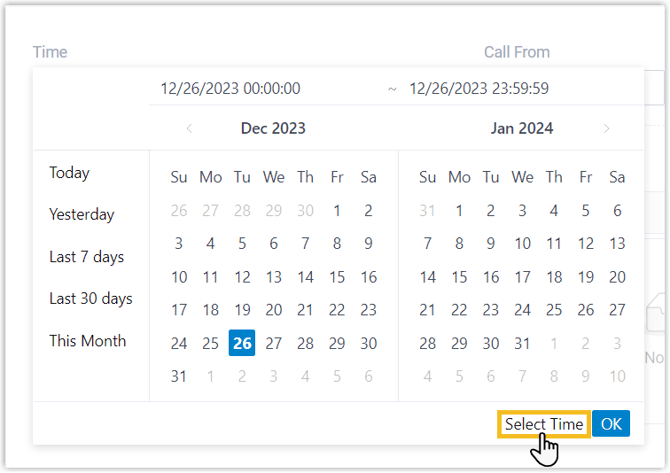
Task: Pick December 31 in the left calendar
Action: pyautogui.click(x=179, y=377)
